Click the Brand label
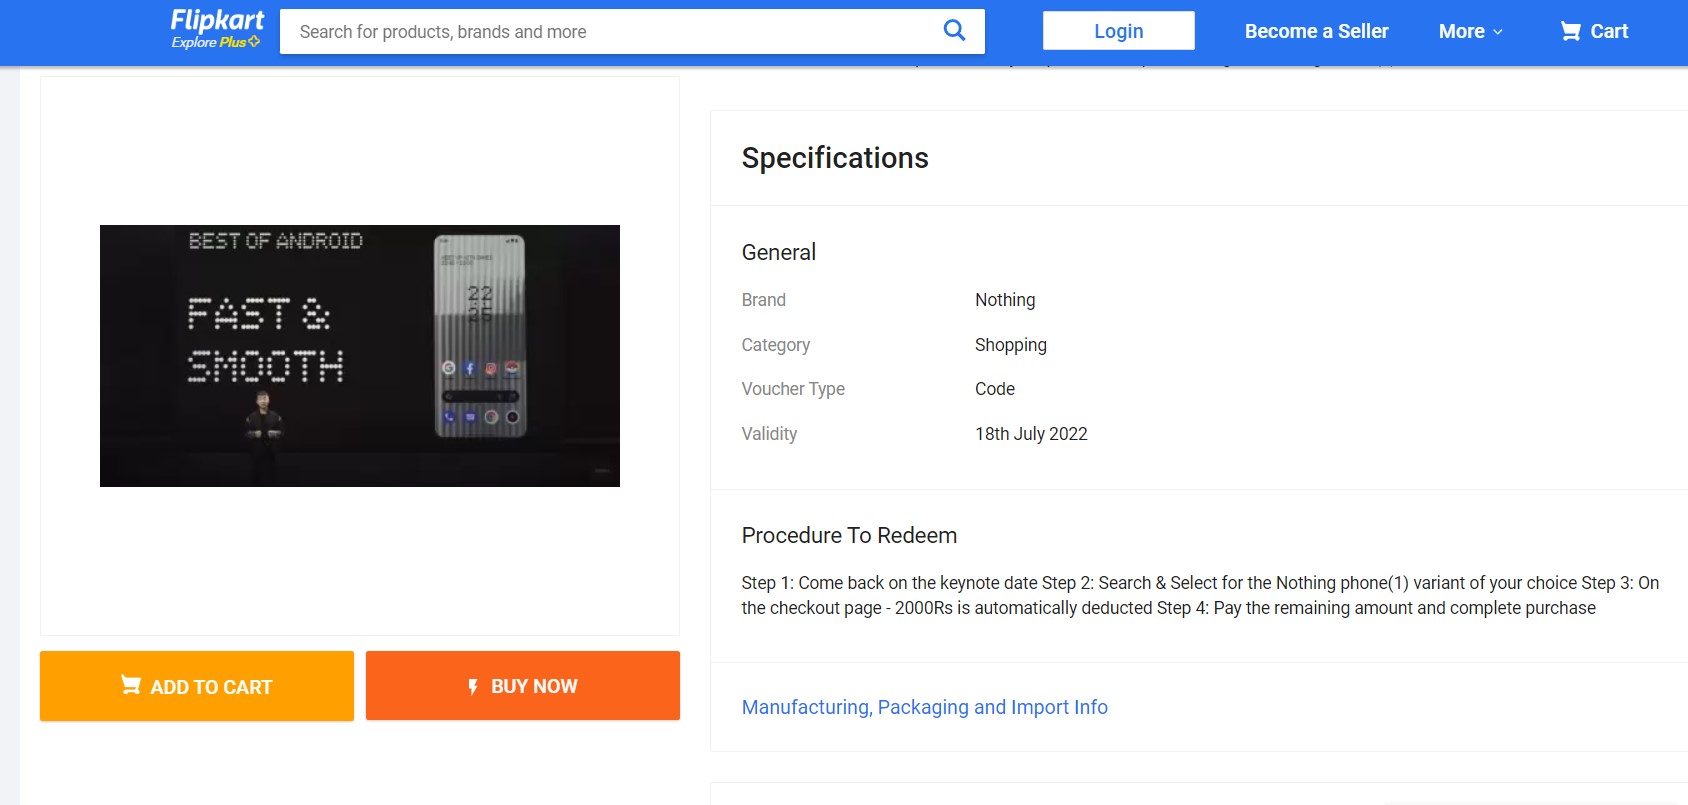The width and height of the screenshot is (1688, 805). click(764, 300)
